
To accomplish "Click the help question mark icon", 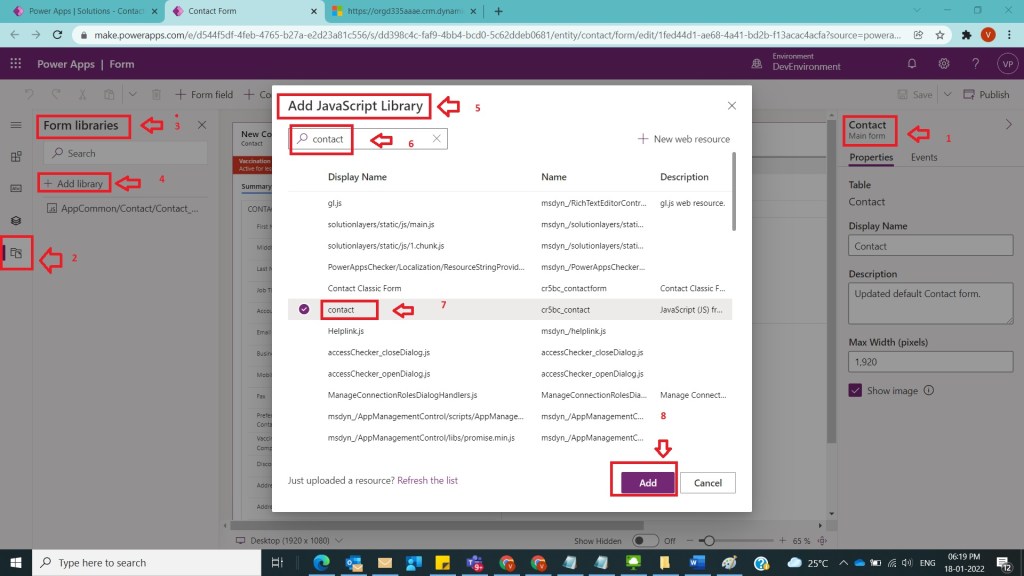I will point(975,64).
